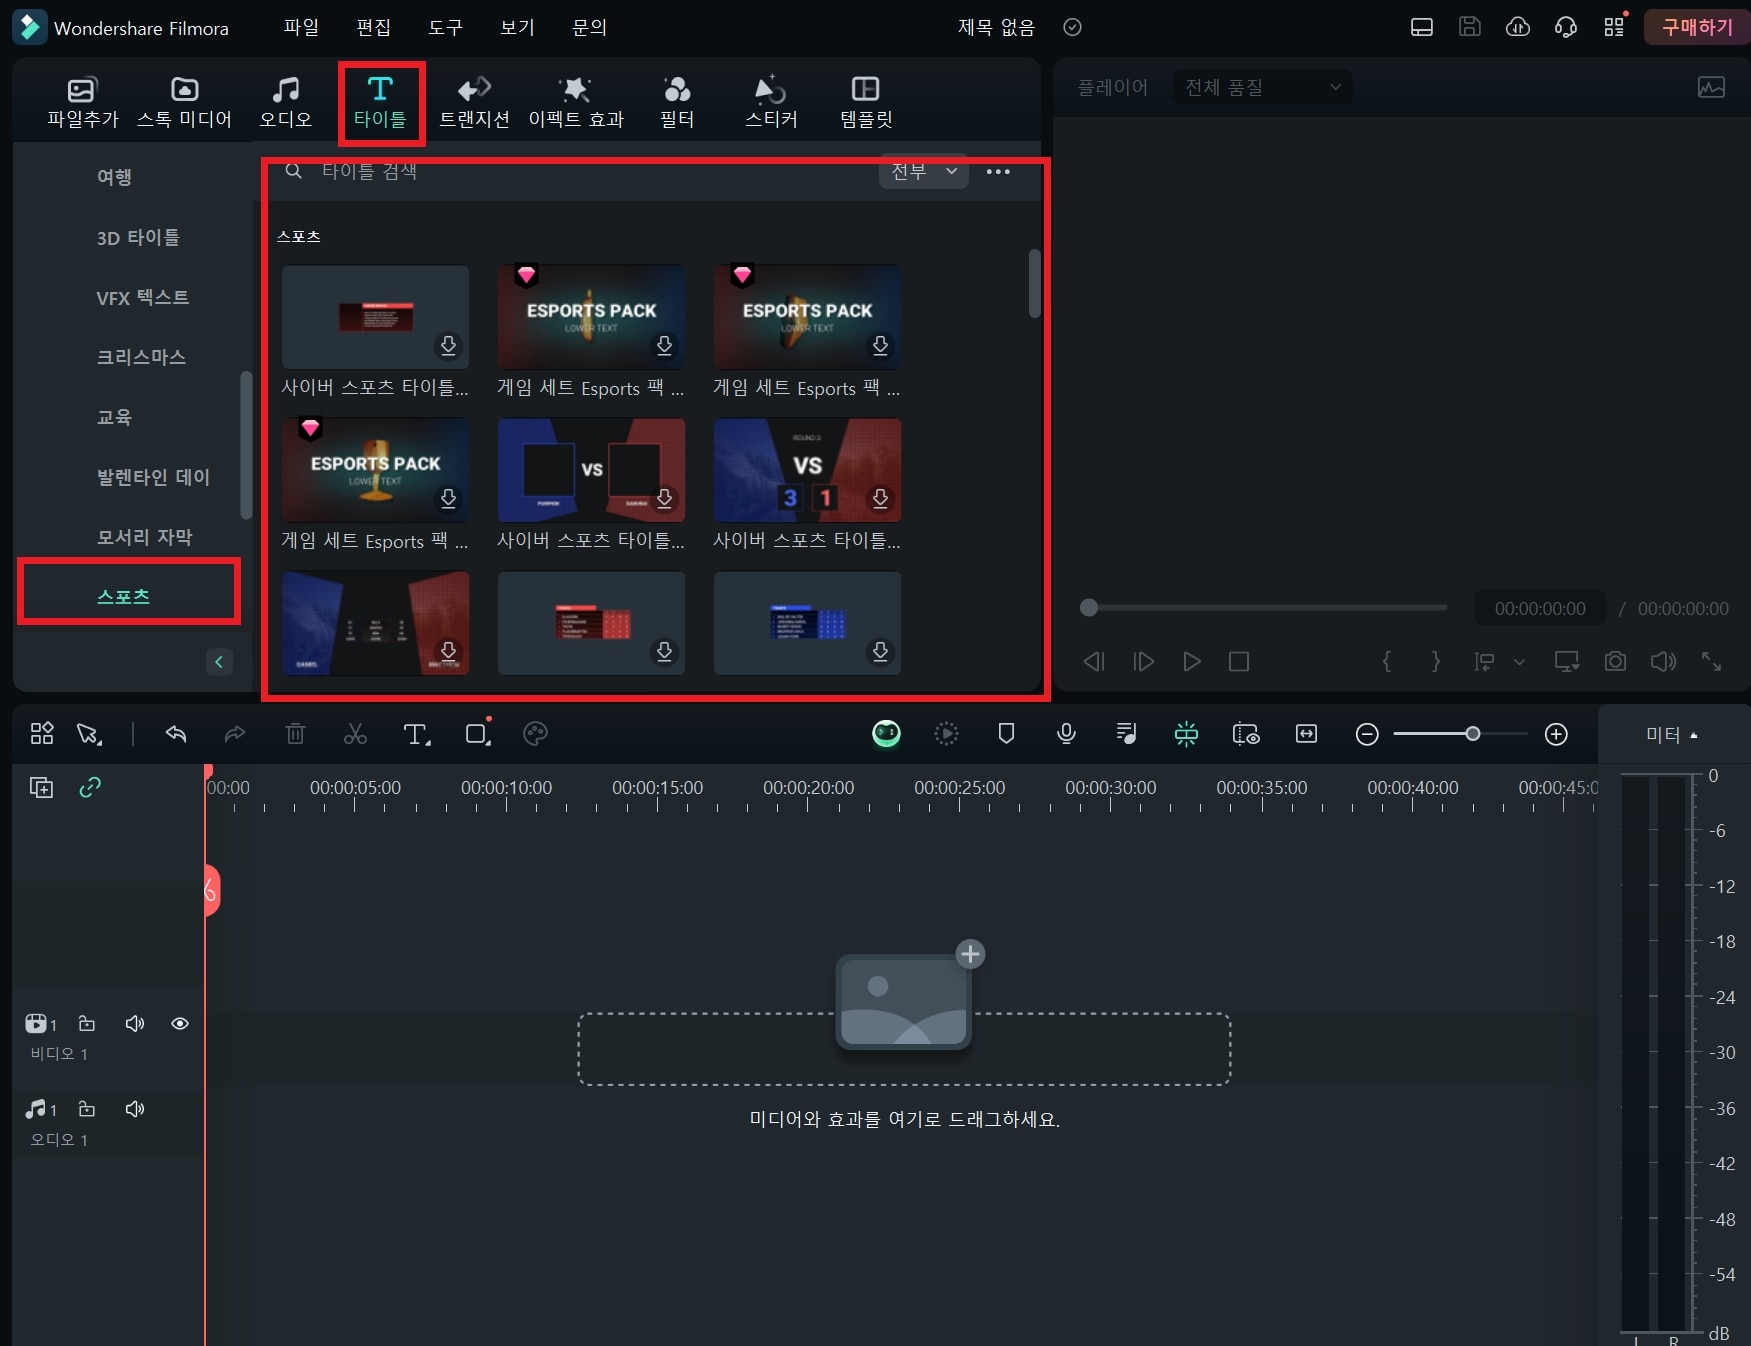Adjust the timeline zoom slider handle

pyautogui.click(x=1472, y=734)
